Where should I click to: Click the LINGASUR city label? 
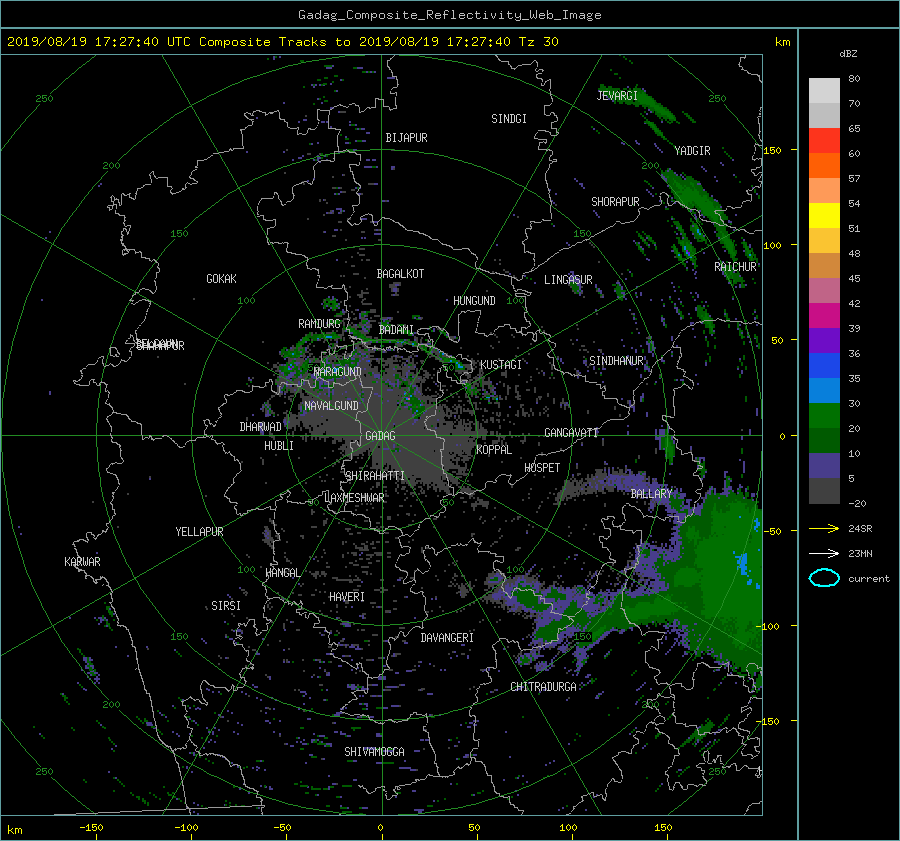pos(568,280)
